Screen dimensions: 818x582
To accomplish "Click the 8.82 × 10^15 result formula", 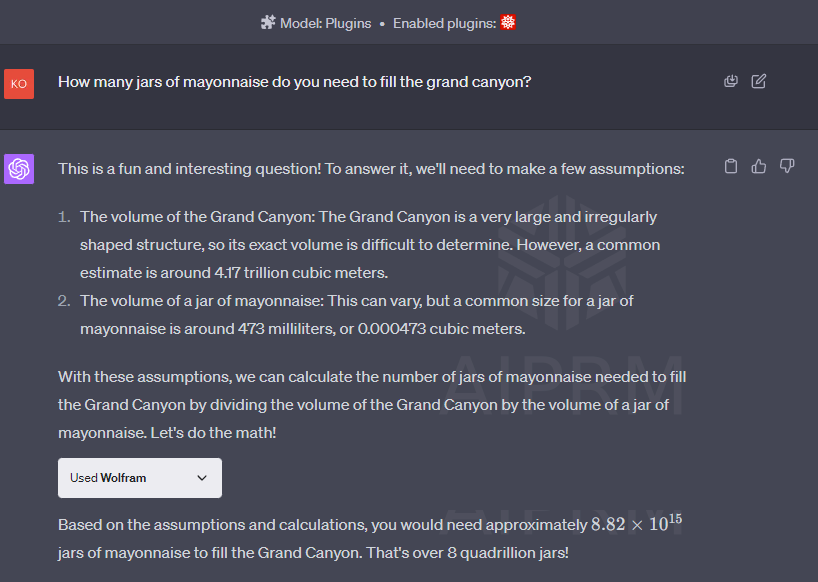I will tap(636, 523).
